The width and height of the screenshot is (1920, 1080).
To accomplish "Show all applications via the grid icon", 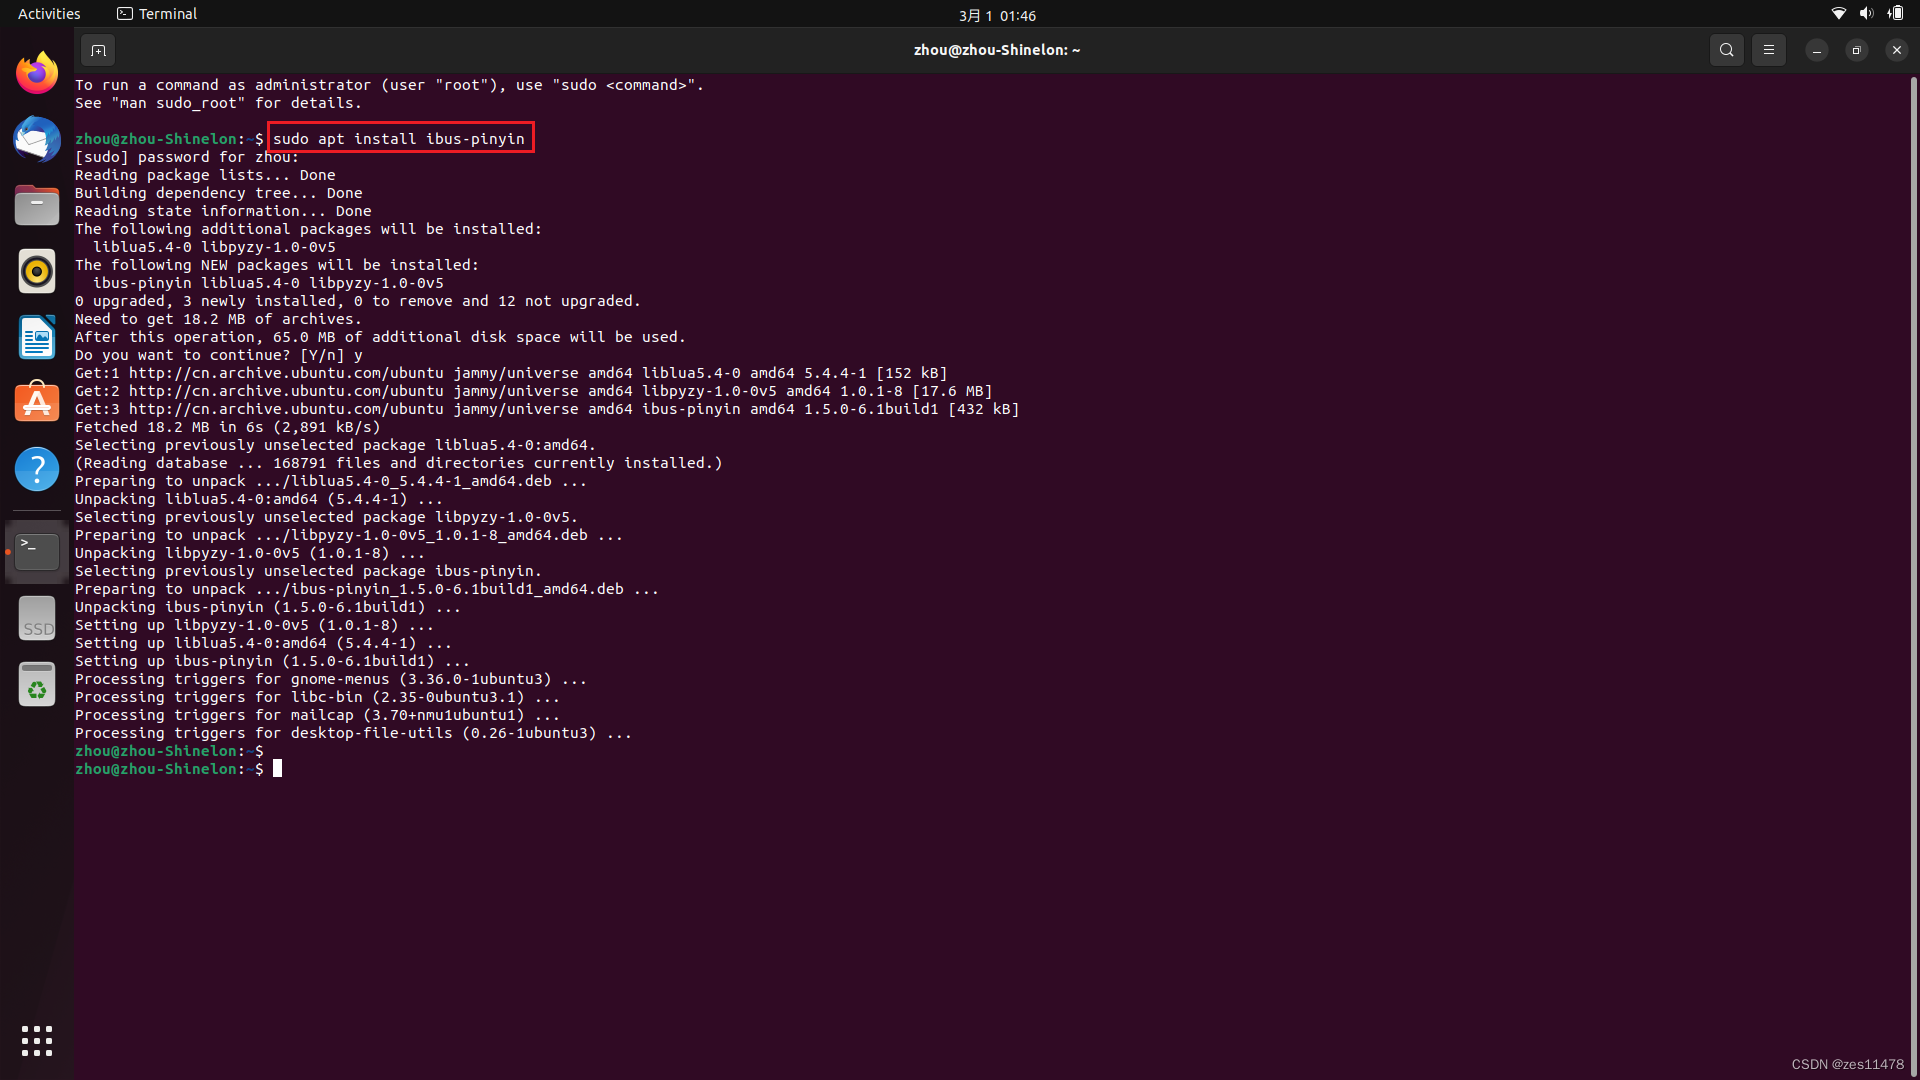I will (x=36, y=1040).
